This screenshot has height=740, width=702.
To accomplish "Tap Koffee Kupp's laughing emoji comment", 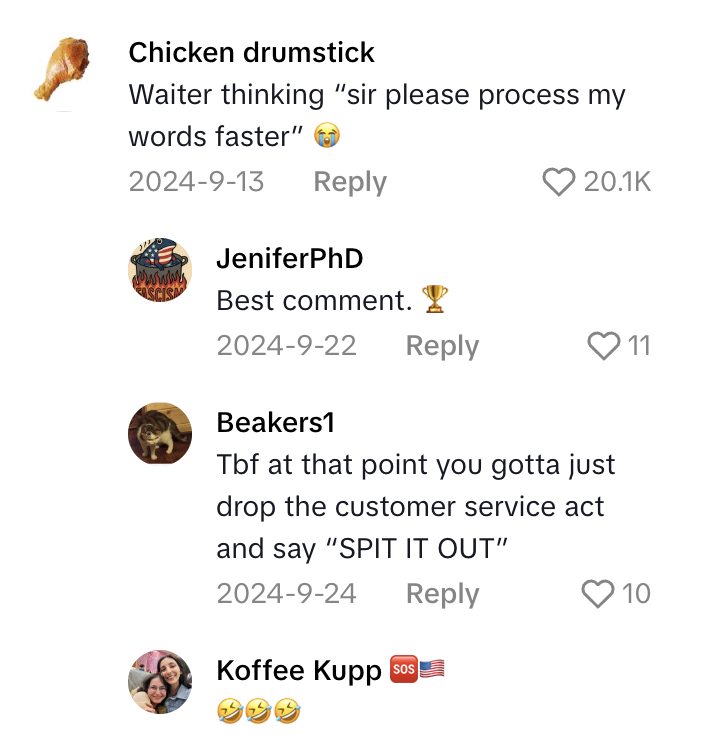I will tap(259, 712).
